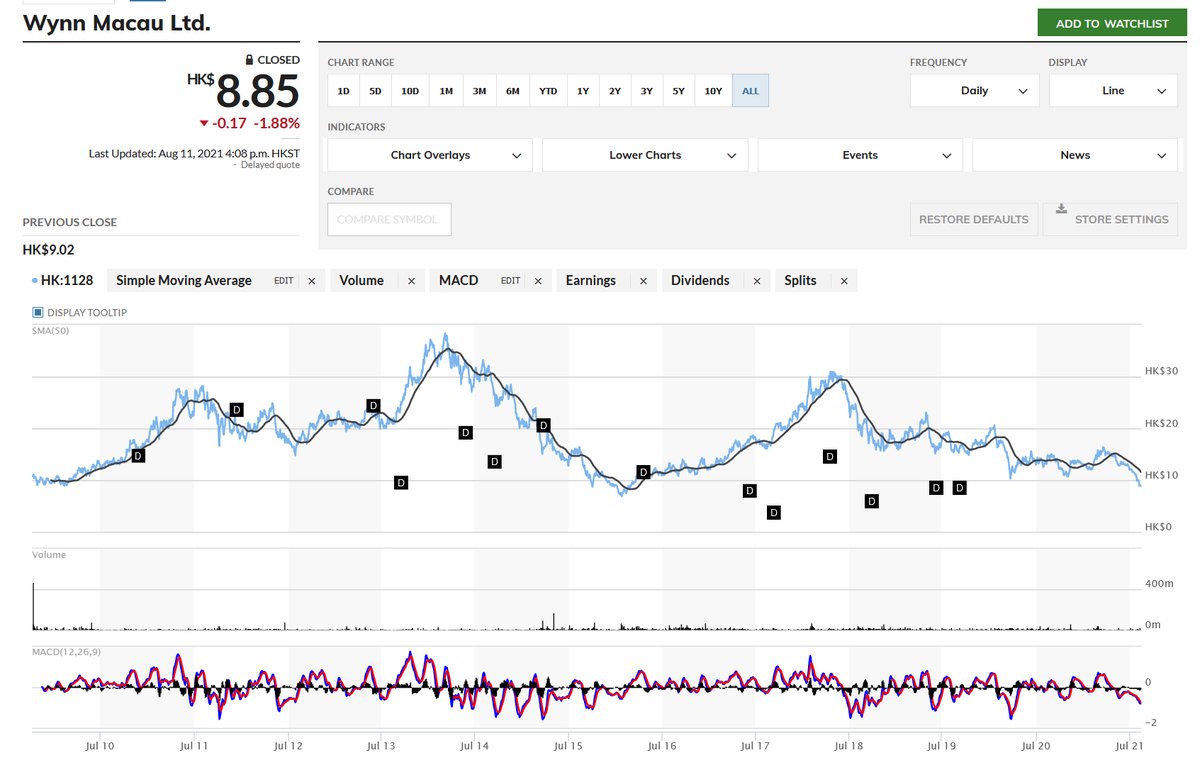Click the dividend marker near Jul 10
This screenshot has height=765, width=1200.
point(138,455)
